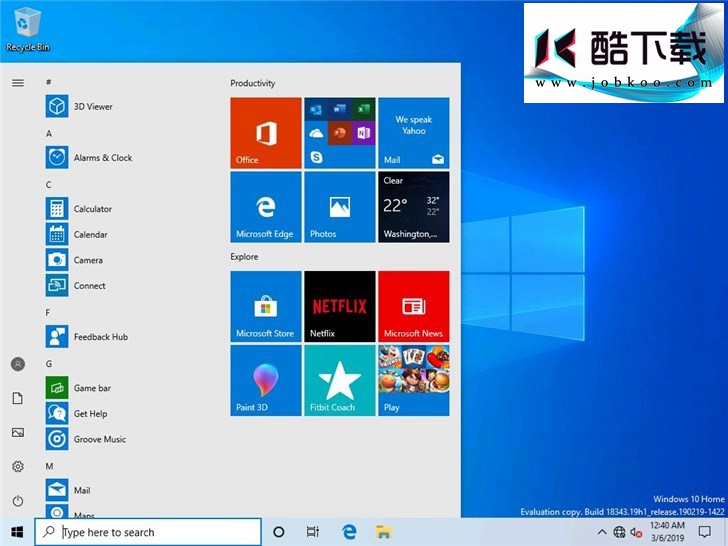Image resolution: width=728 pixels, height=546 pixels.
Task: Open the taskbar clock and date
Action: click(667, 532)
